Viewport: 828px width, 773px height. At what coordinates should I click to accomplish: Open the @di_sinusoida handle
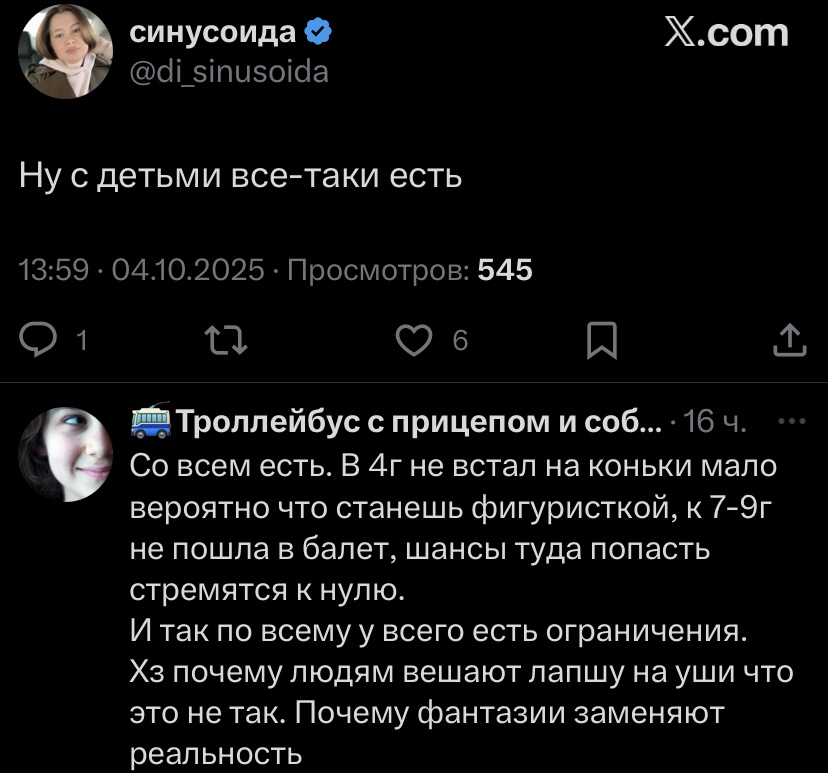pyautogui.click(x=229, y=72)
